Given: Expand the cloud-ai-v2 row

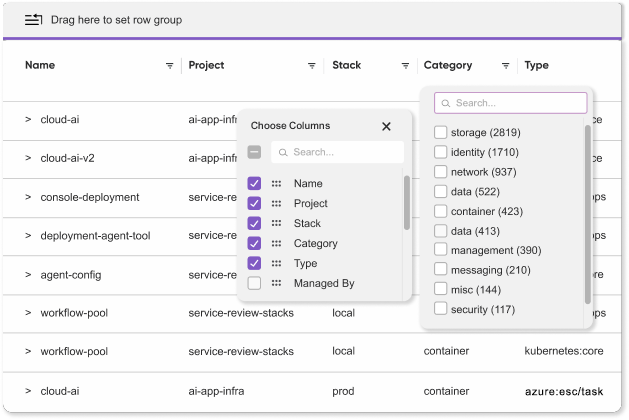Looking at the screenshot, I should (x=28, y=158).
